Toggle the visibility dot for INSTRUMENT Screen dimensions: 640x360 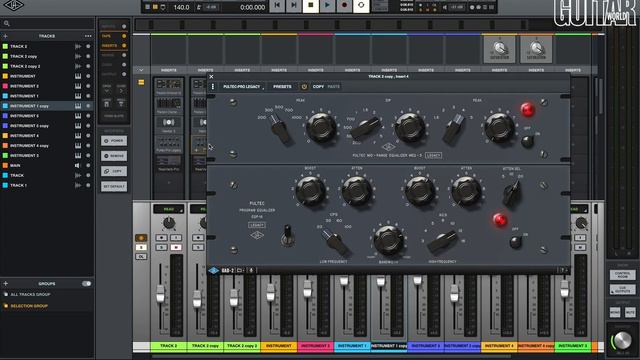(88, 76)
